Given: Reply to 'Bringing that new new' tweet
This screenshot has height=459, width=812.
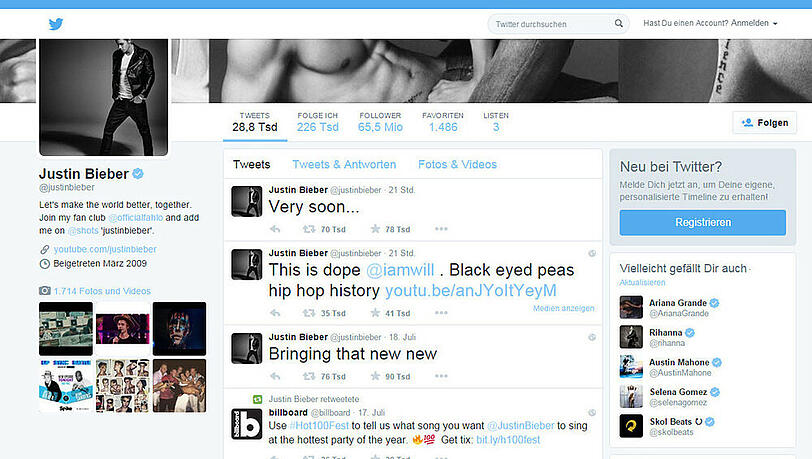Looking at the screenshot, I should (275, 376).
